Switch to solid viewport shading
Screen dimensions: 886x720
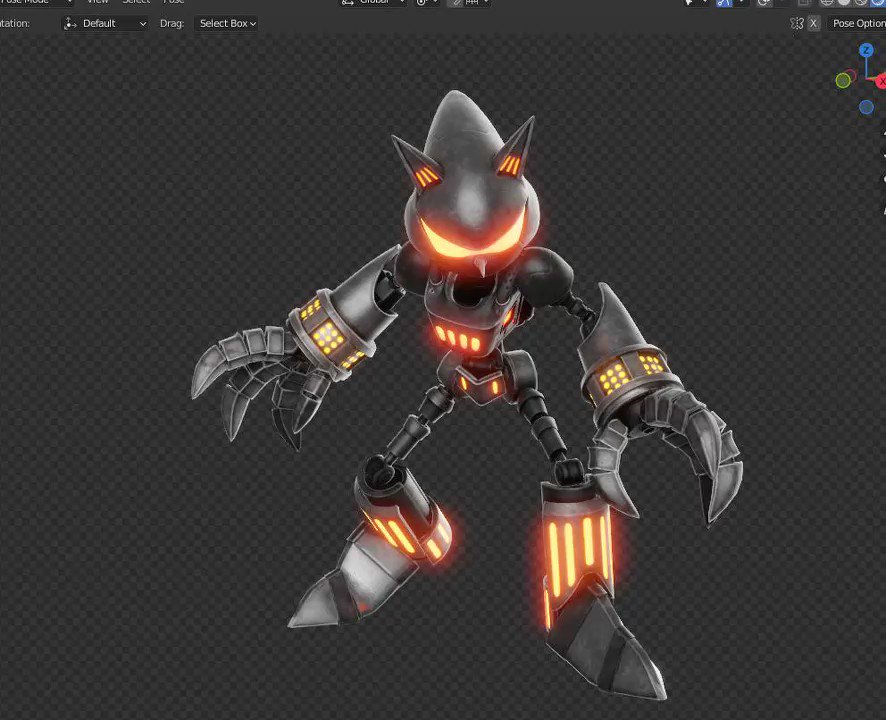(844, 2)
